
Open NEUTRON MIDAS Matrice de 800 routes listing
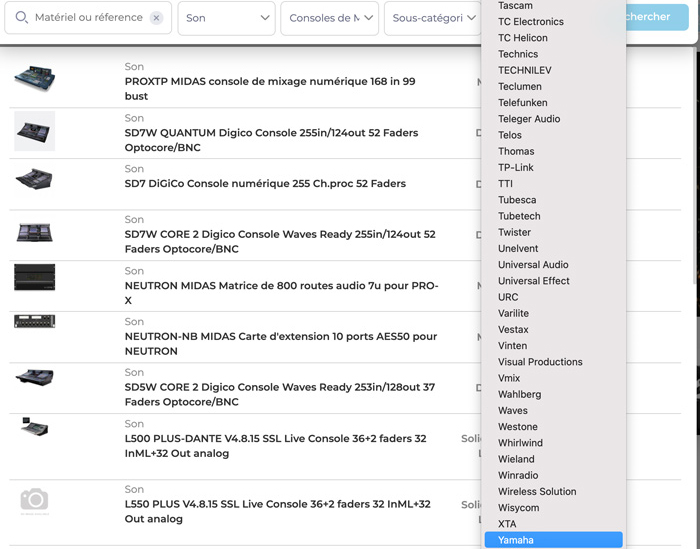(x=281, y=293)
